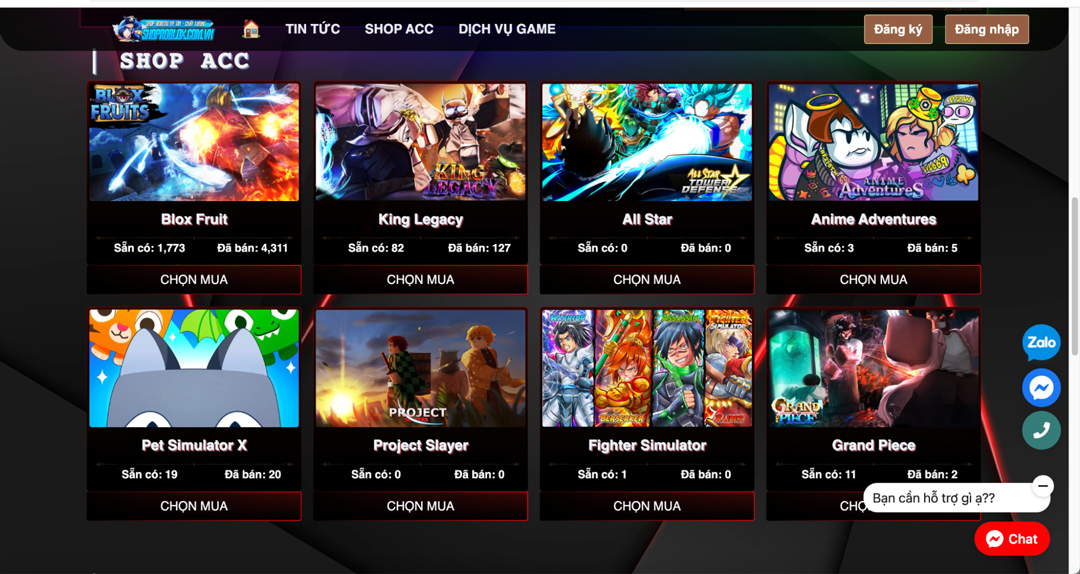Viewport: 1080px width, 574px height.
Task: Select CHỌN MUA under Blox Fruit
Action: (194, 280)
